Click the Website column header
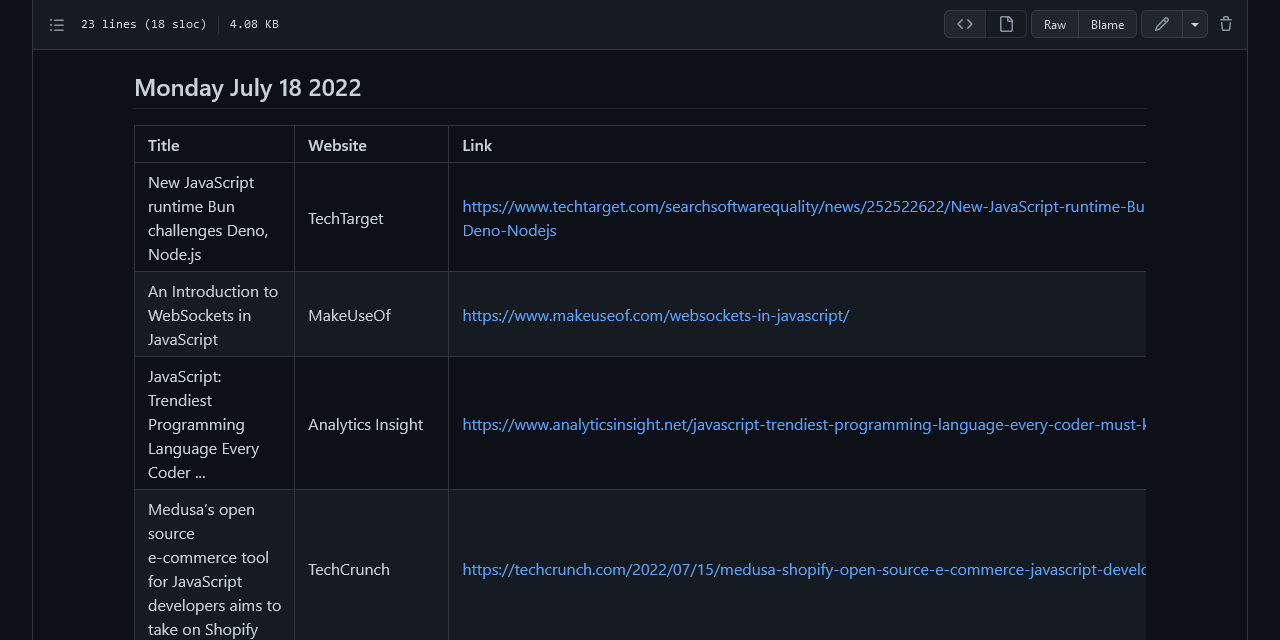This screenshot has width=1280, height=640. (337, 145)
